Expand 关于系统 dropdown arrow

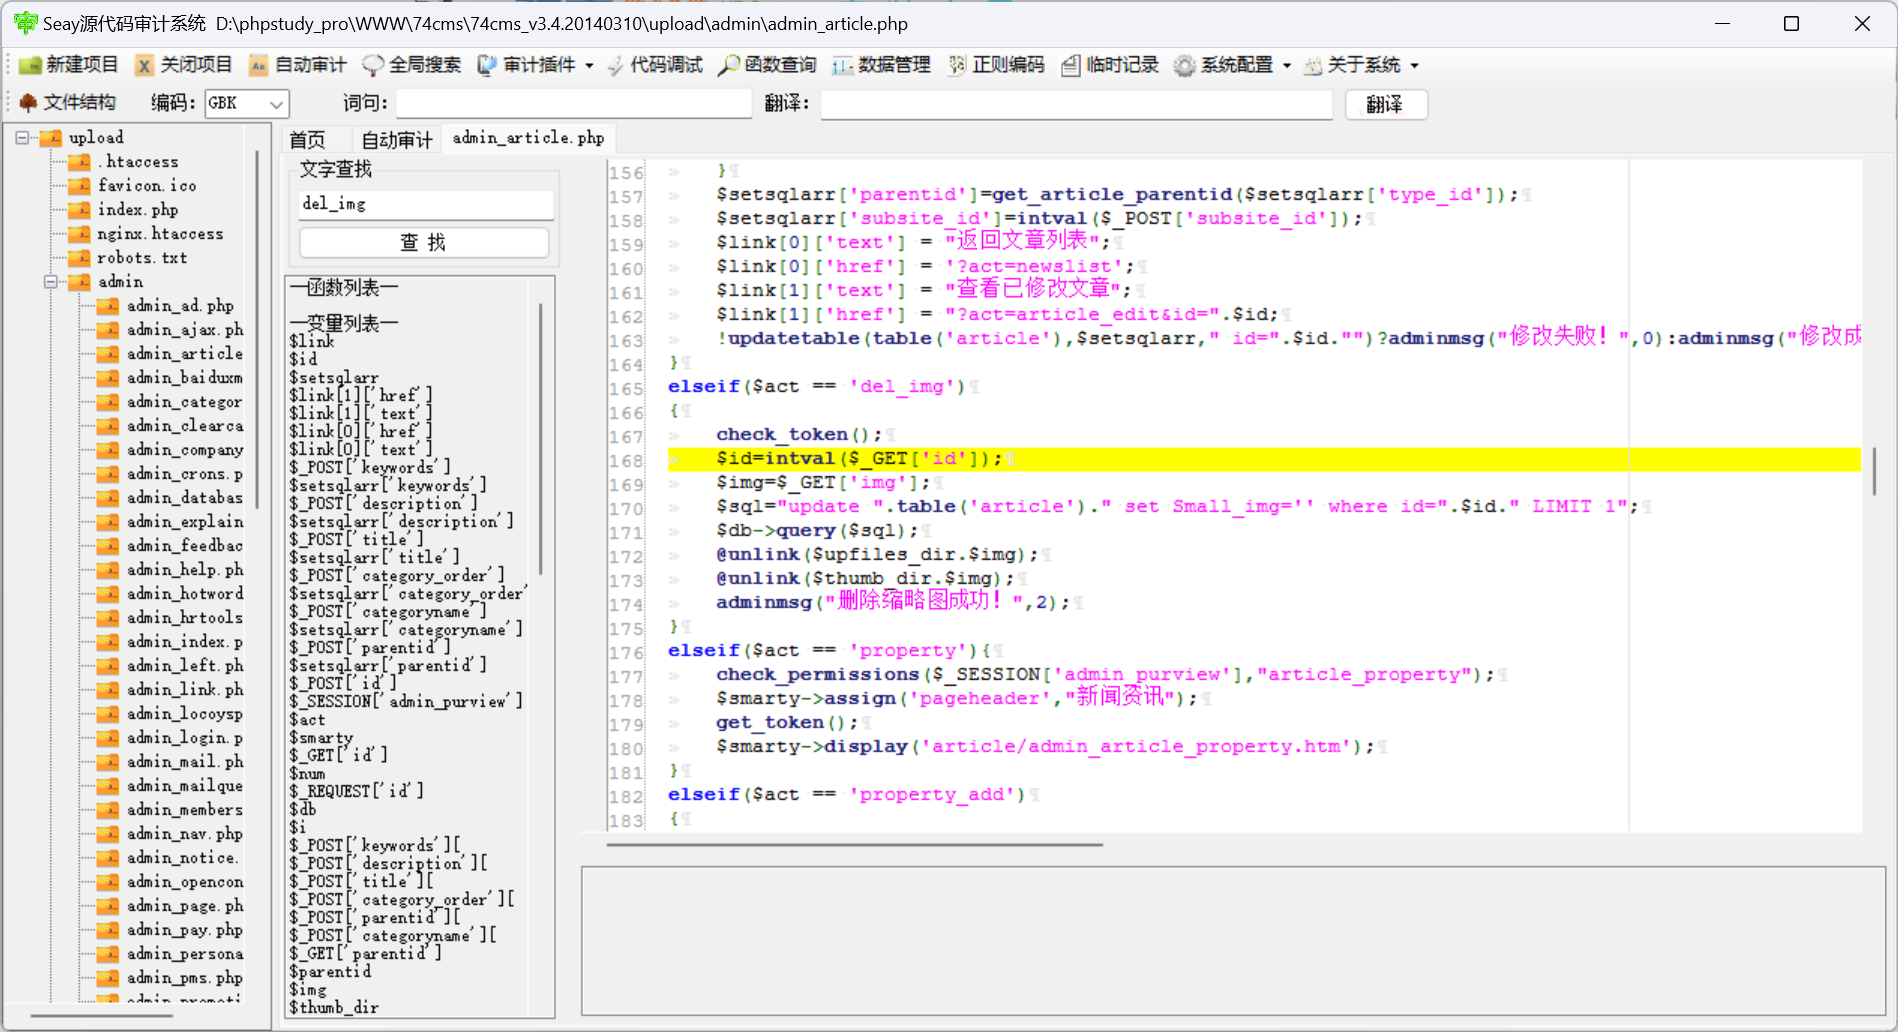point(1414,66)
